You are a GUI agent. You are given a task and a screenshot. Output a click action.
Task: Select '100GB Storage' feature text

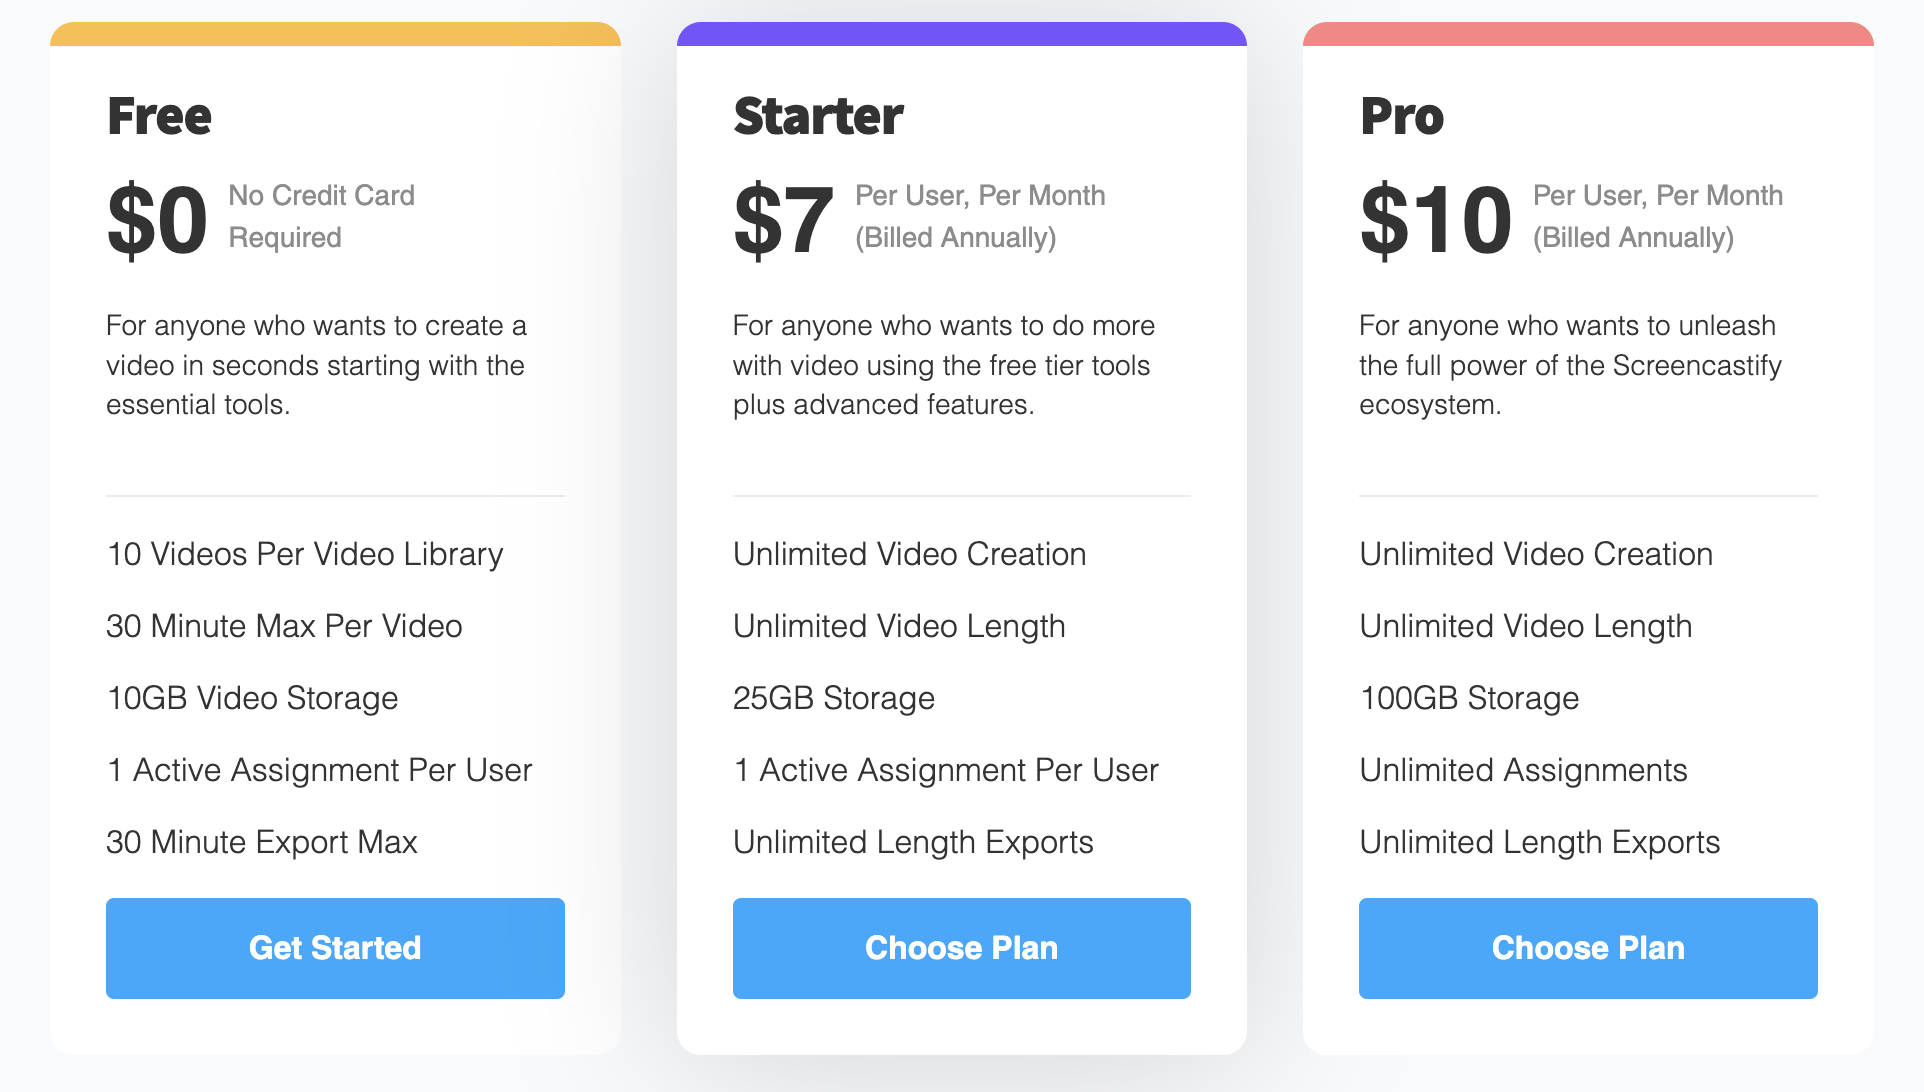(1469, 698)
